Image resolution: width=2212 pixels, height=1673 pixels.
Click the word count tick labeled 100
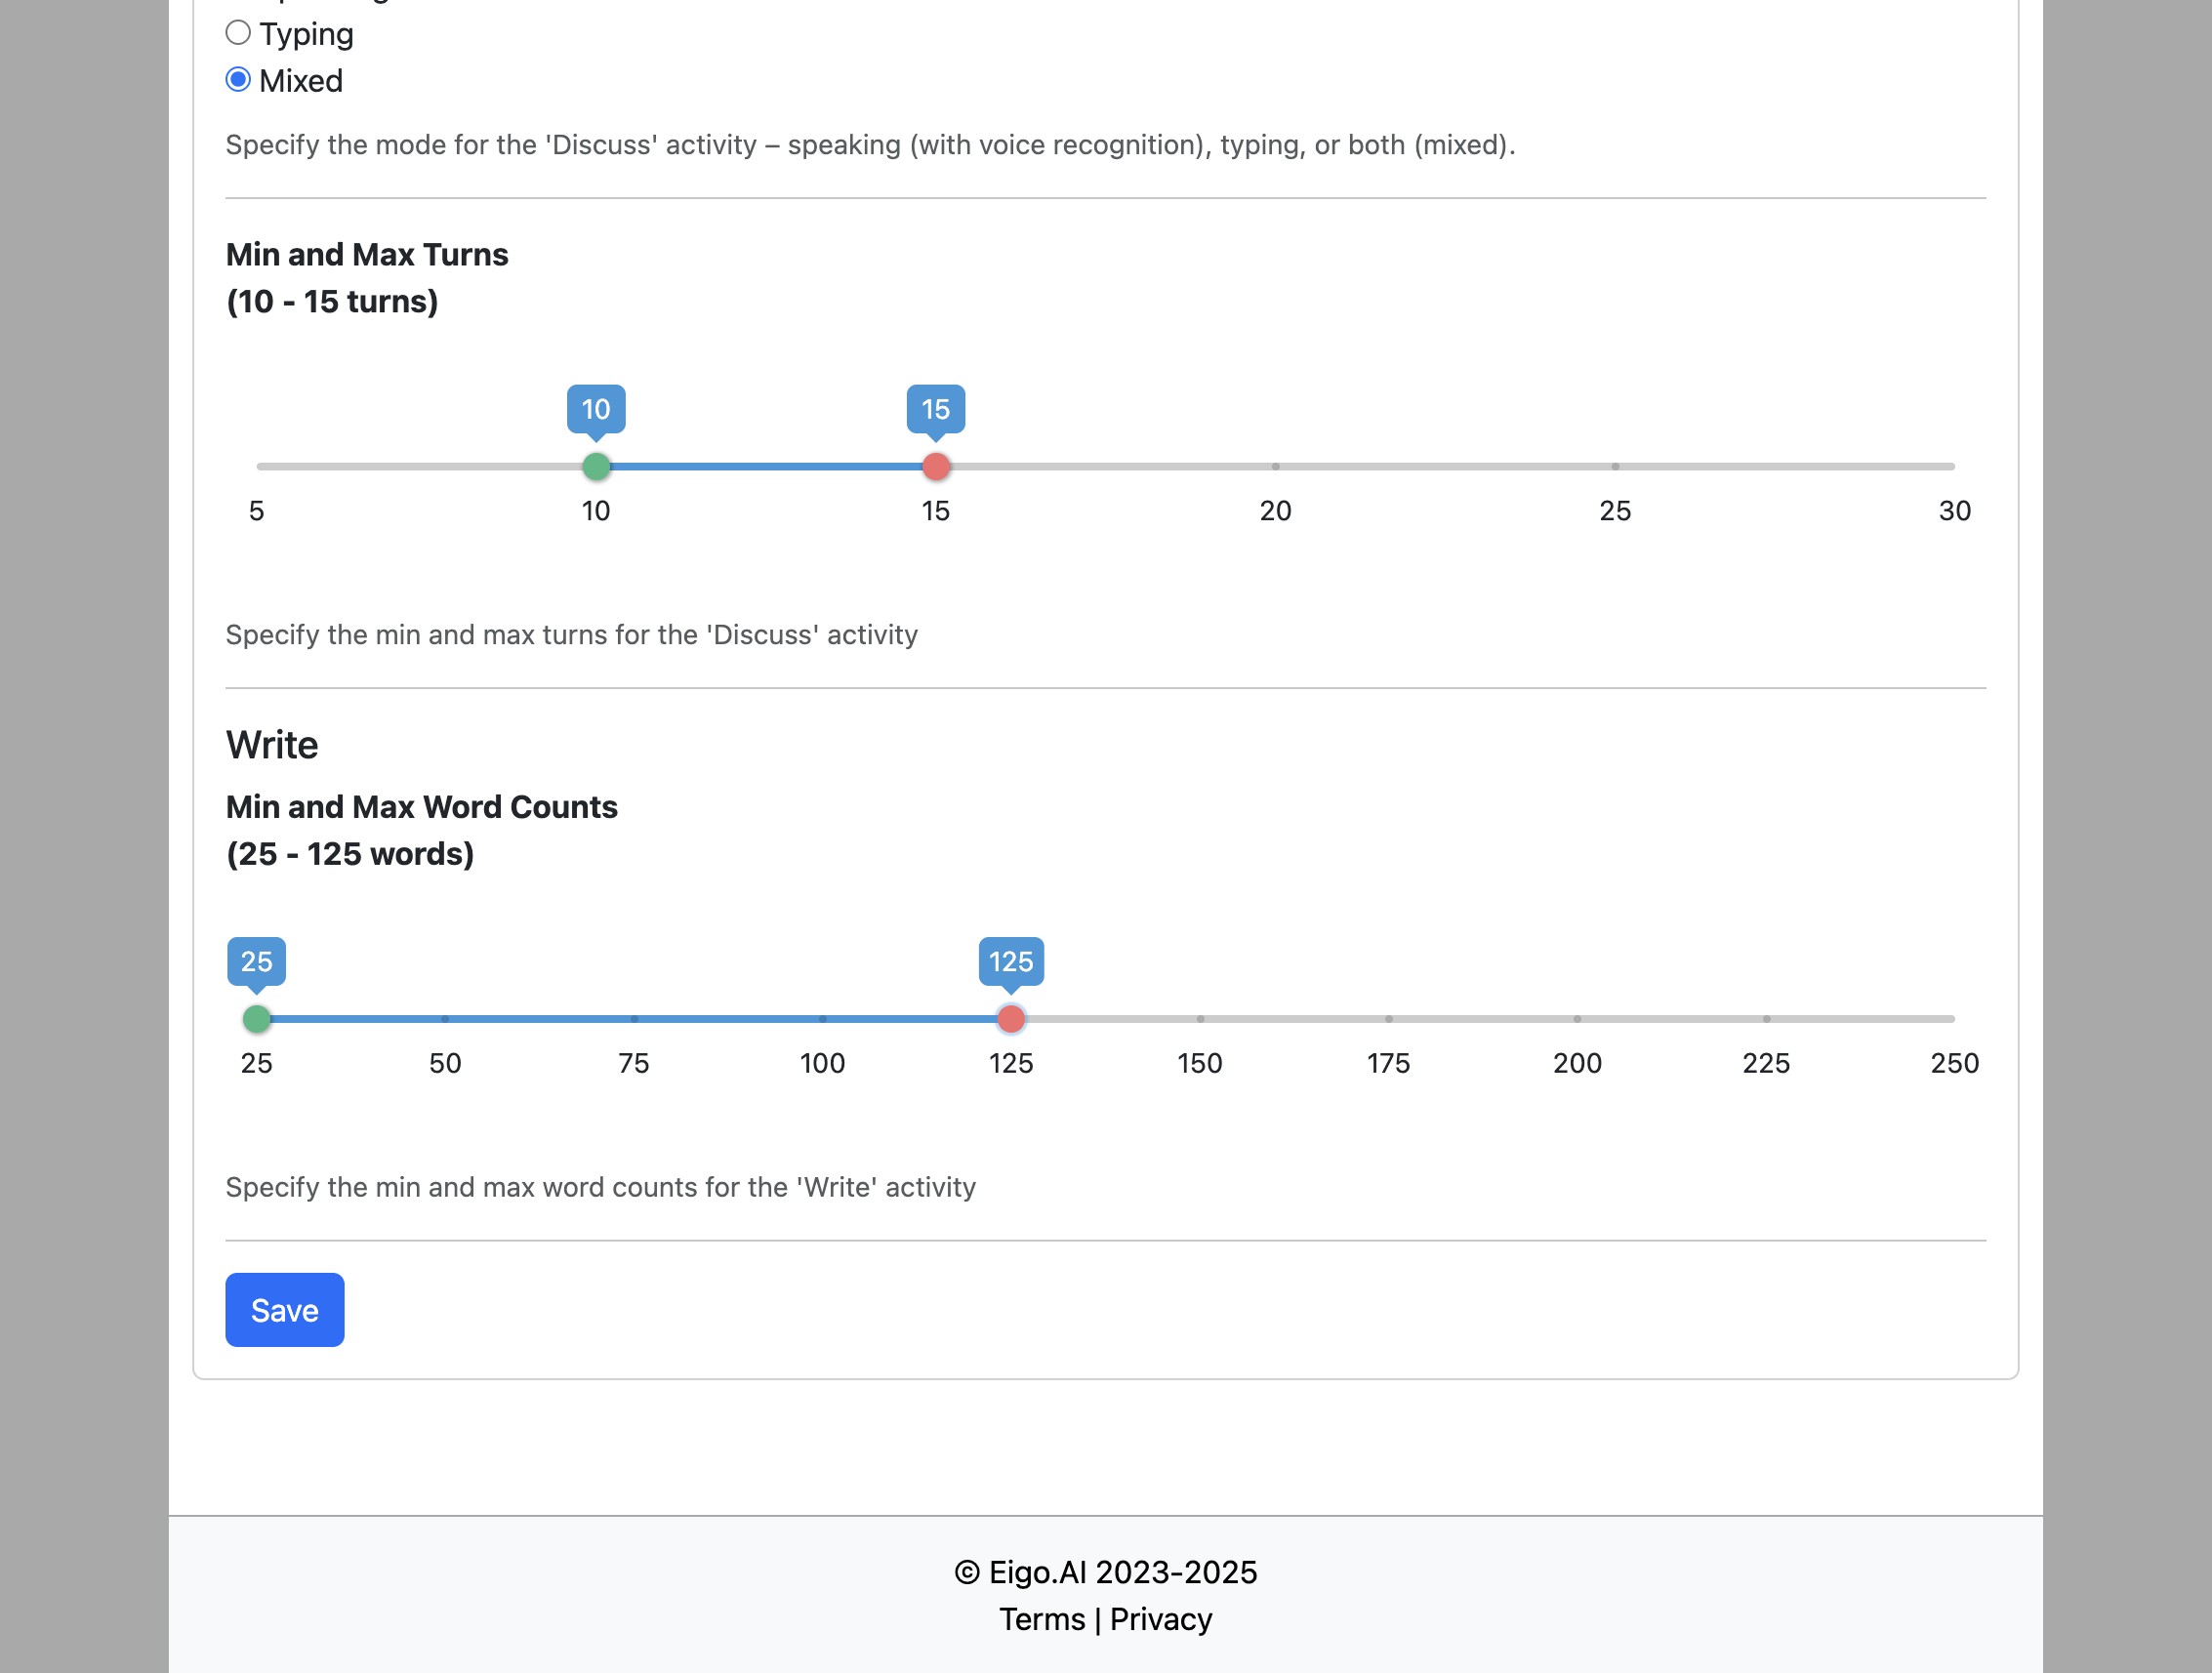(x=822, y=1063)
